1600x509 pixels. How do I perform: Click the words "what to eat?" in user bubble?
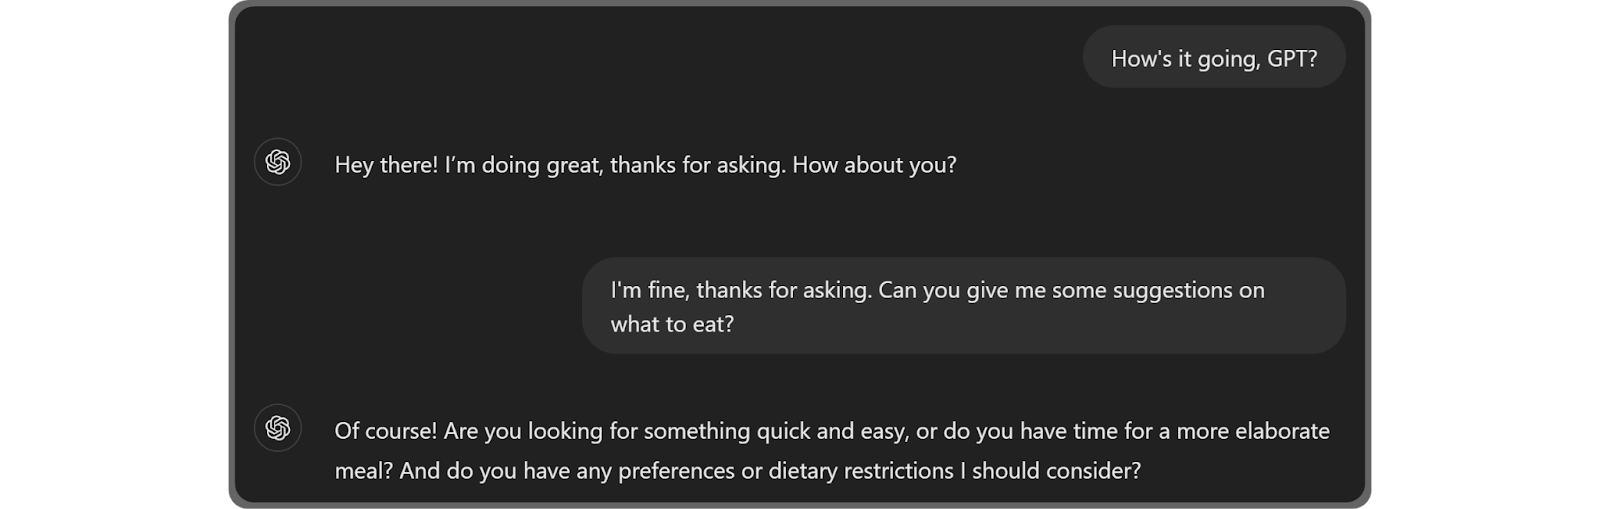tap(672, 324)
